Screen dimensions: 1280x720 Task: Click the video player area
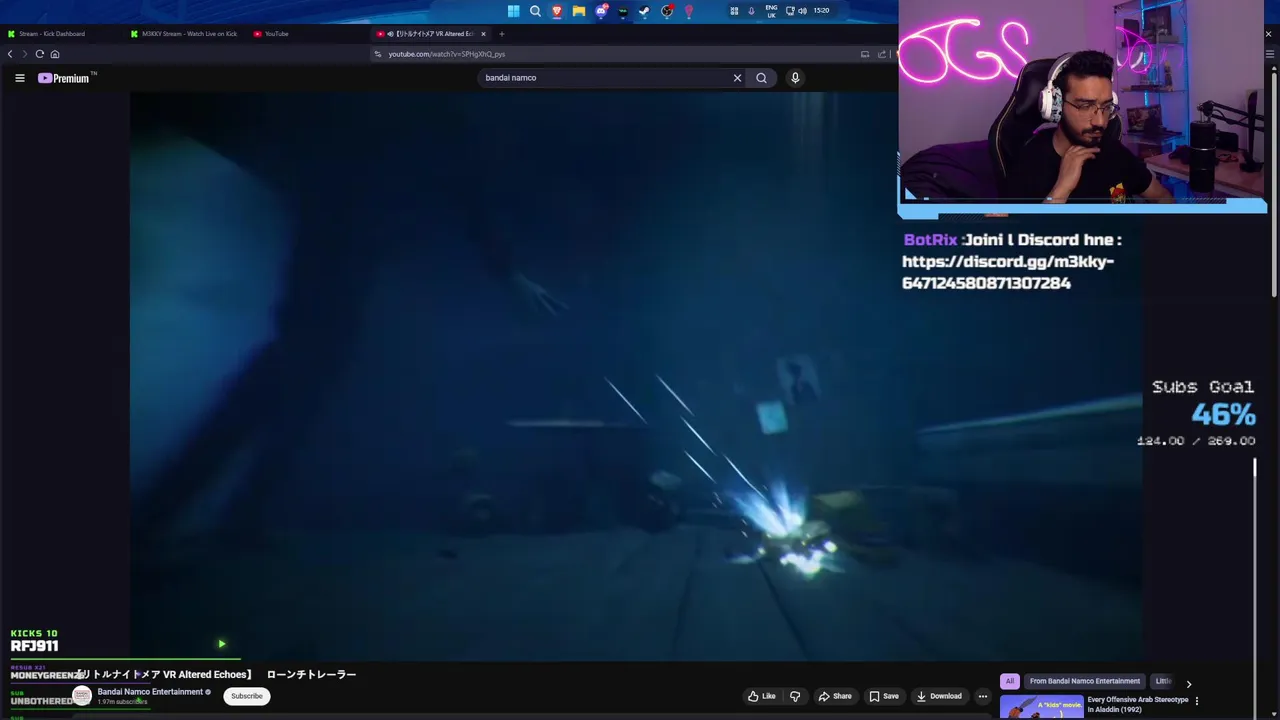pos(636,376)
